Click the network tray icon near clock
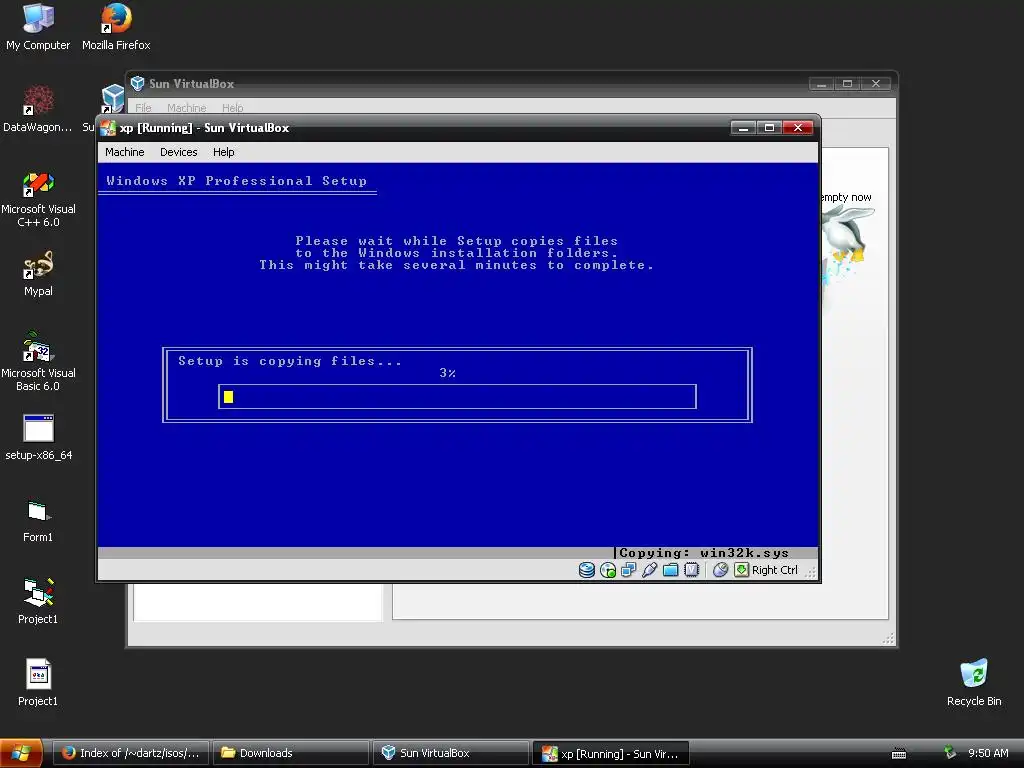 click(950, 753)
